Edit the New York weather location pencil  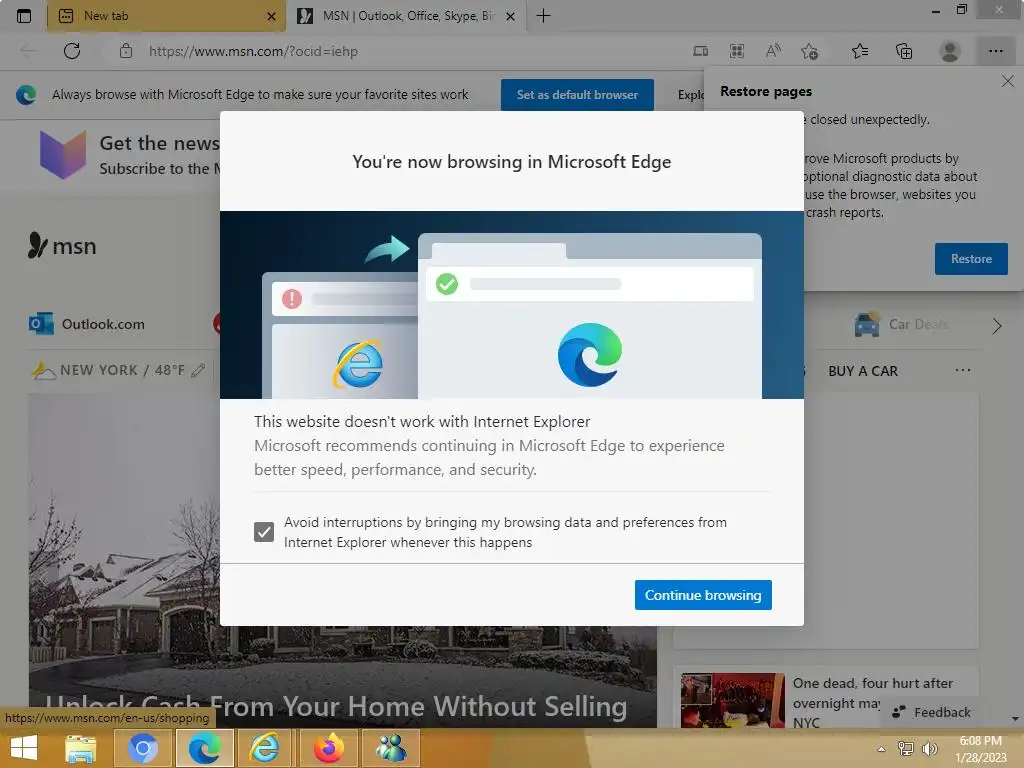coord(199,370)
